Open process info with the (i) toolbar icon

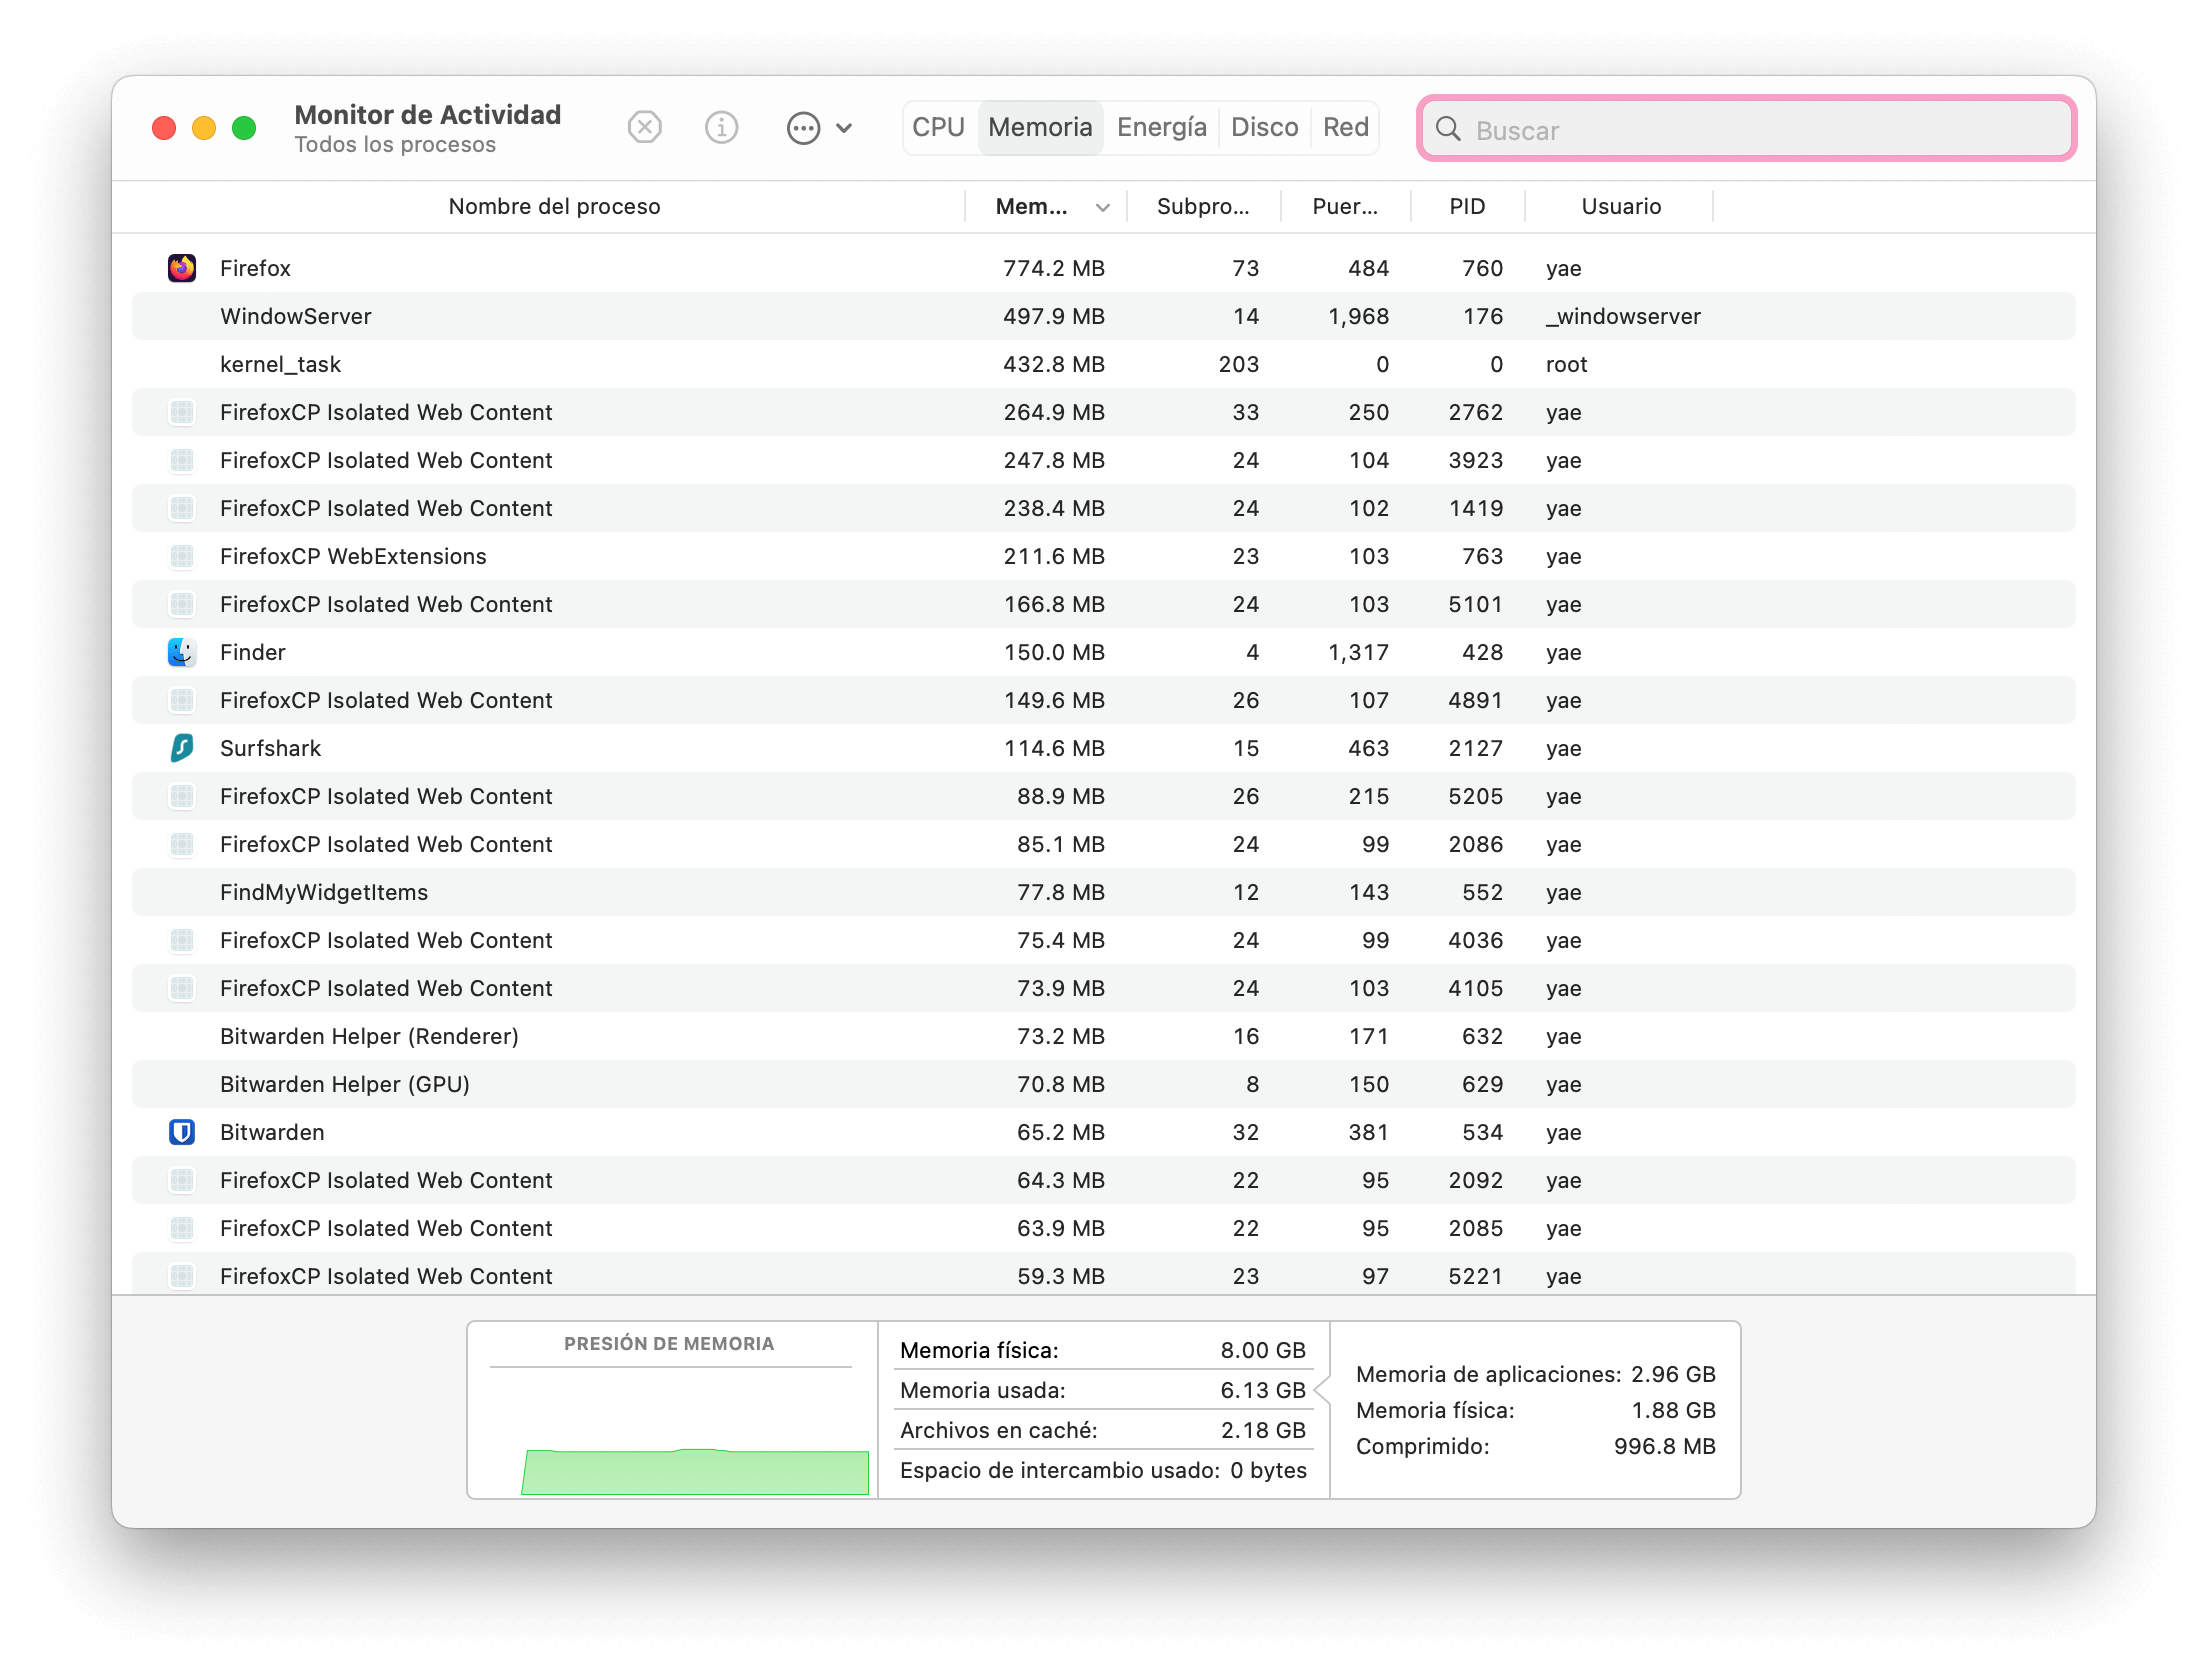coord(721,127)
